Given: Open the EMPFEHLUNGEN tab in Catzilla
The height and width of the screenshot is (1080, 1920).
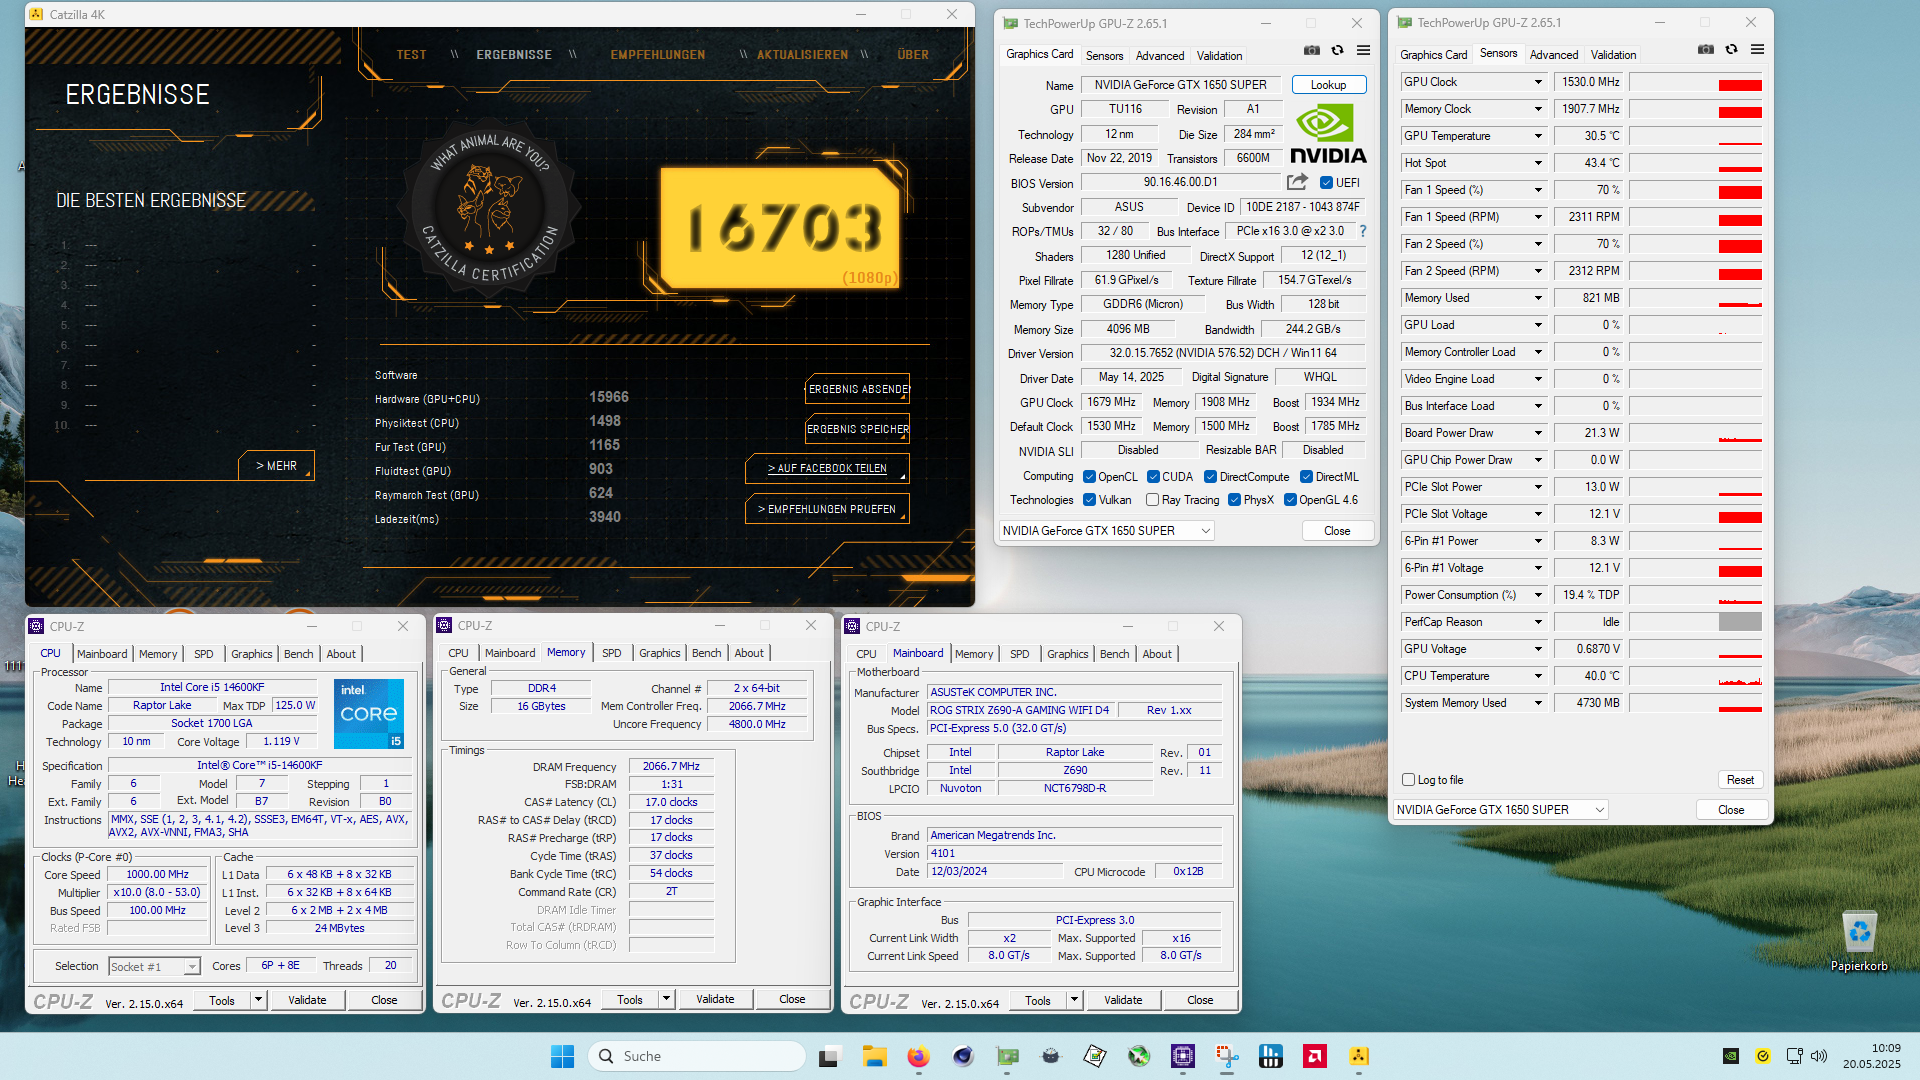Looking at the screenshot, I should pos(658,55).
